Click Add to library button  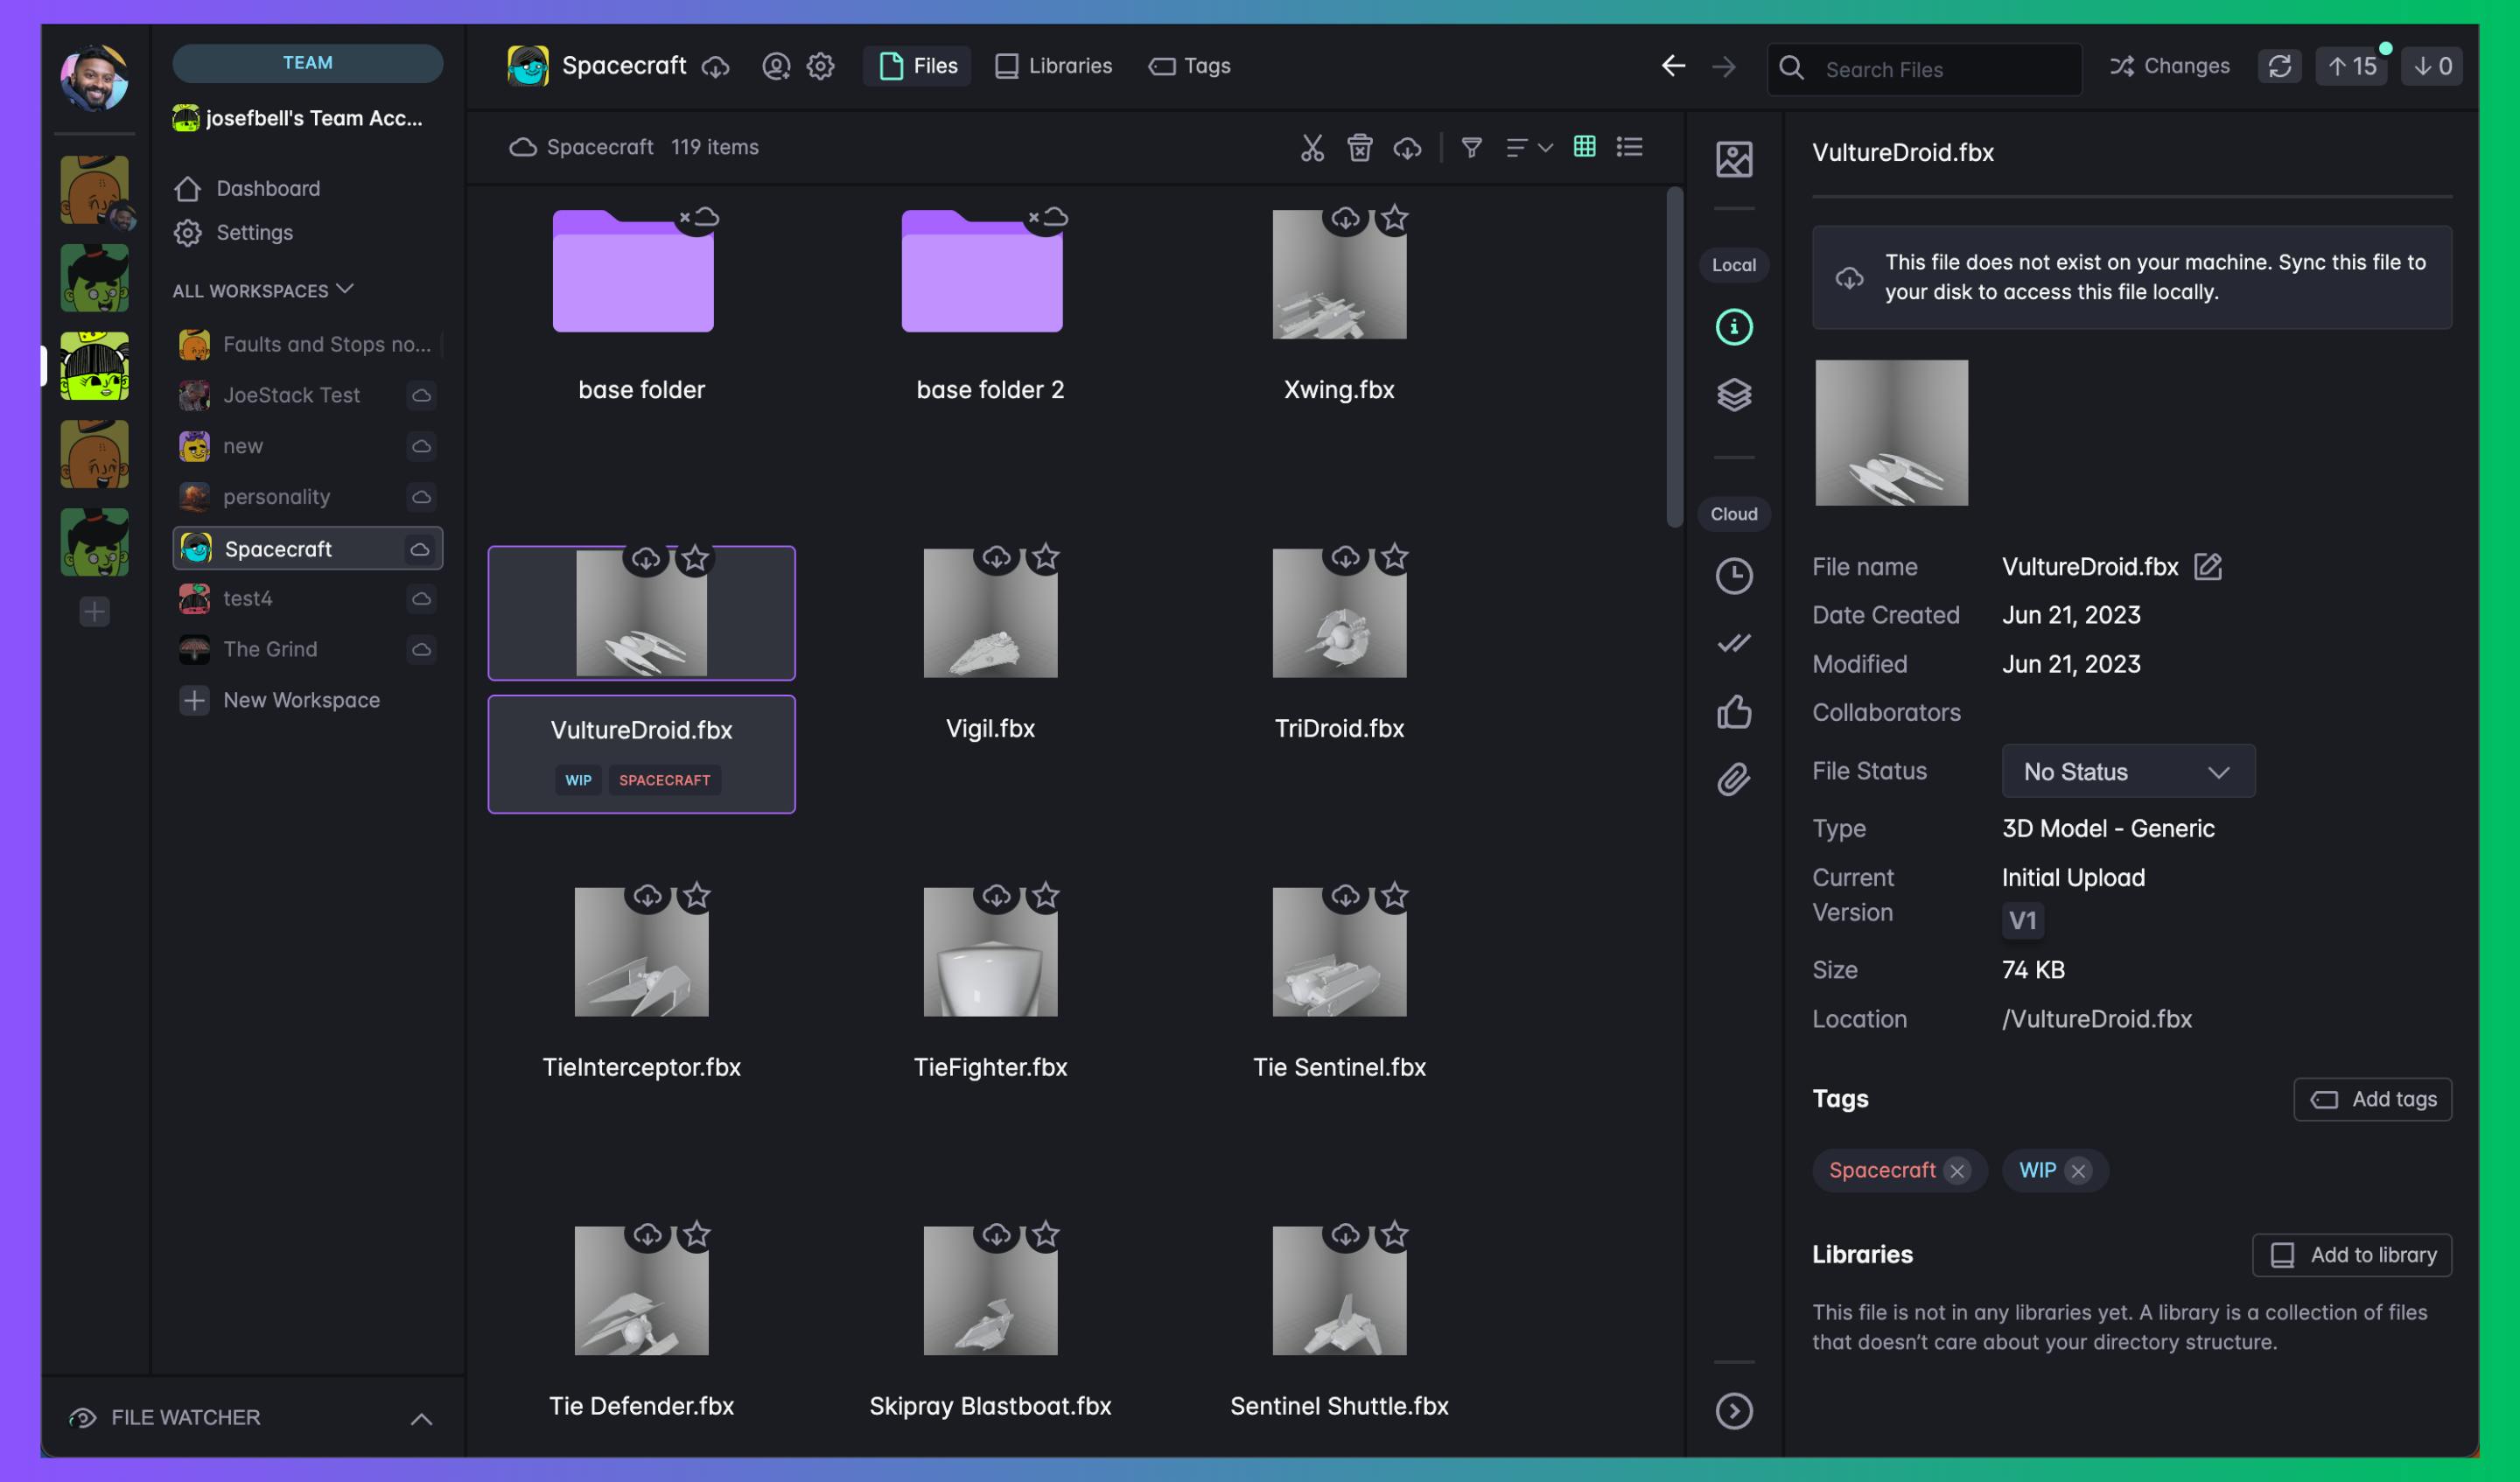click(x=2351, y=1255)
